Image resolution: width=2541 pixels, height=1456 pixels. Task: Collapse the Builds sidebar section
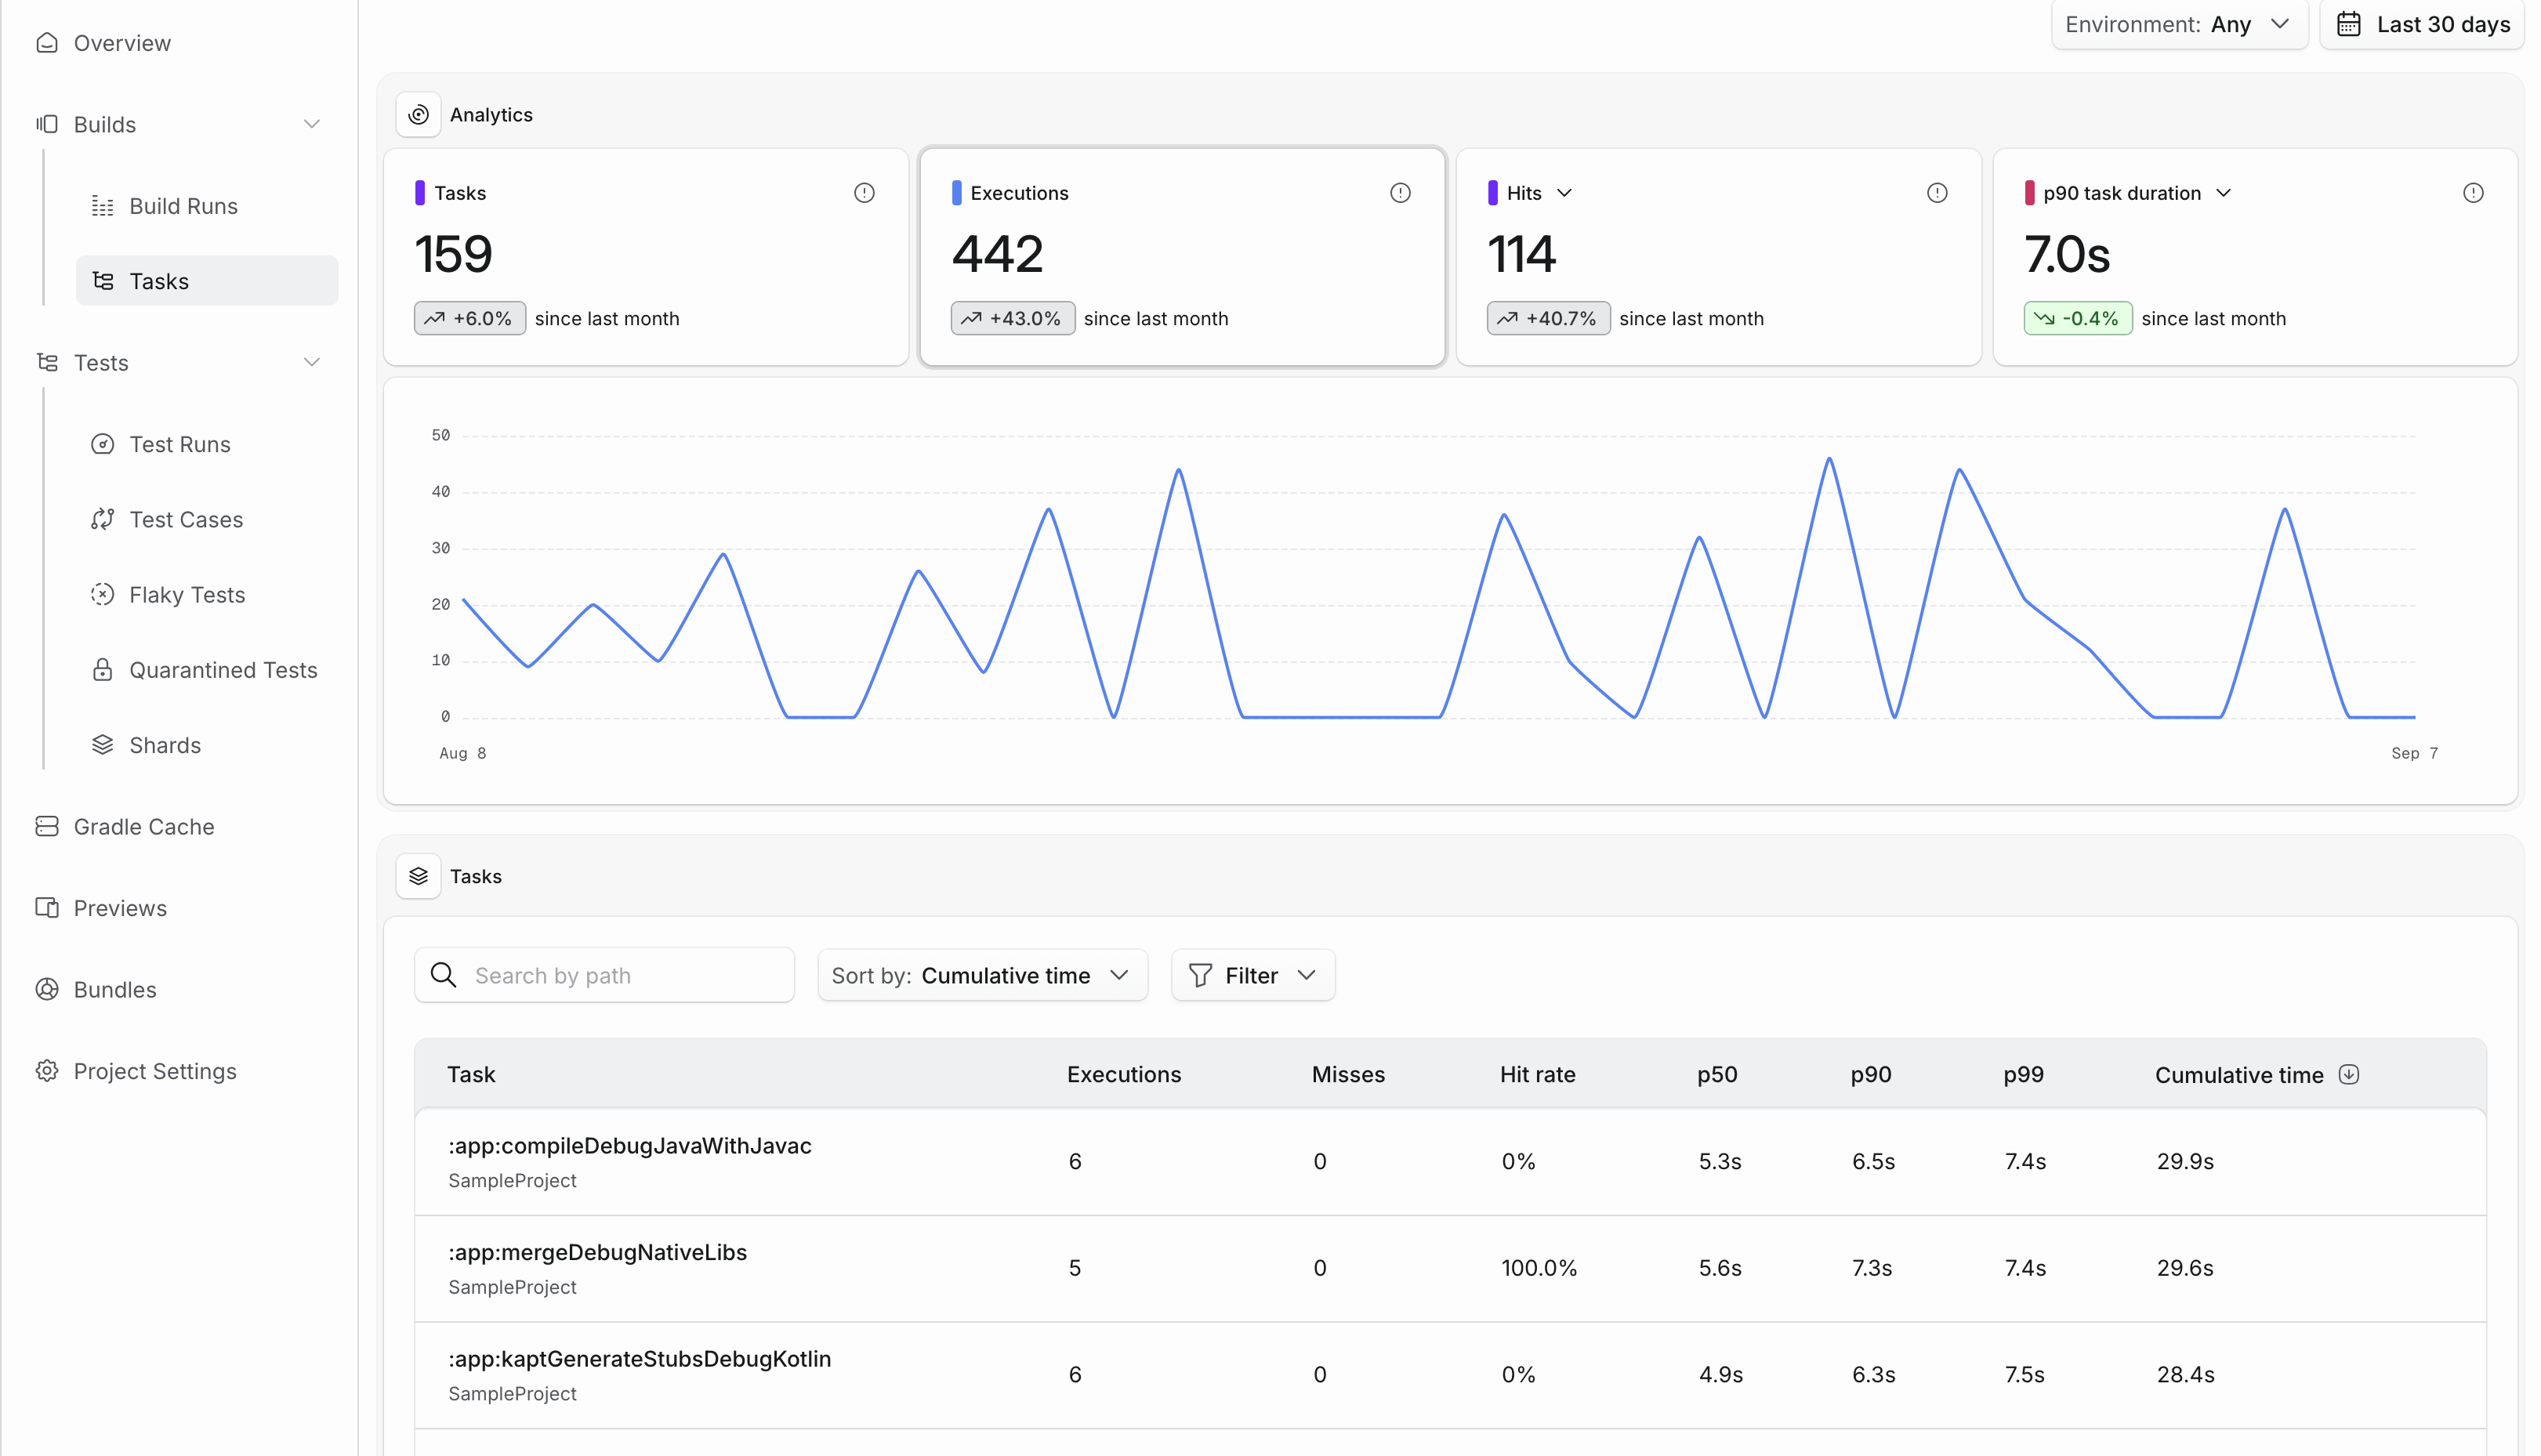tap(312, 124)
